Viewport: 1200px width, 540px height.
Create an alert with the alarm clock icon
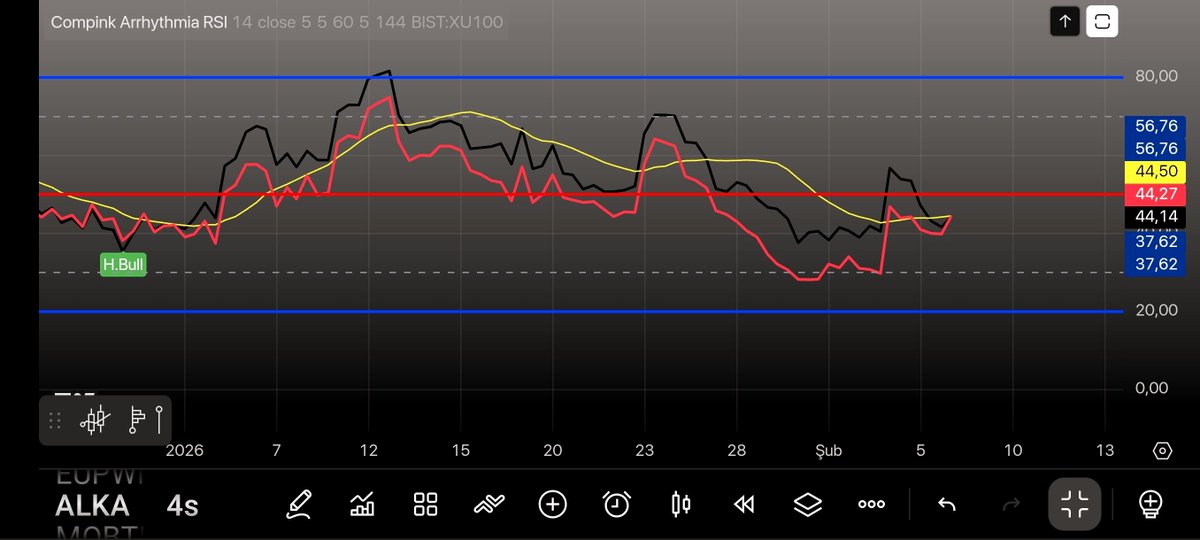click(617, 504)
